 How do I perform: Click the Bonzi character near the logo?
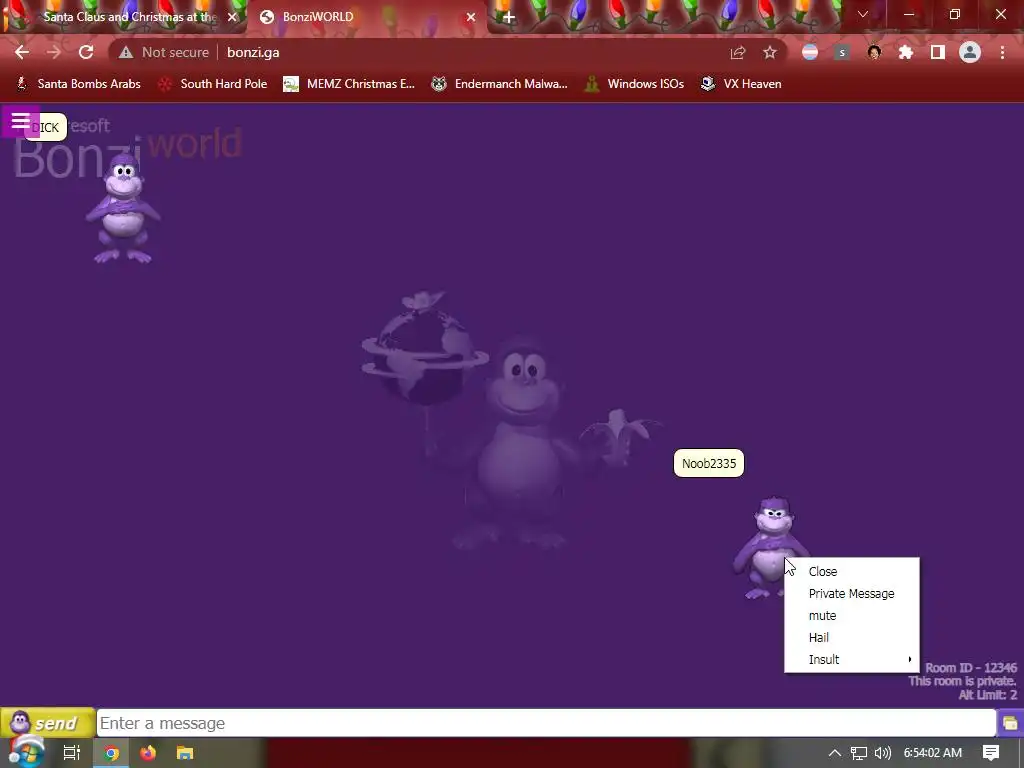click(123, 209)
